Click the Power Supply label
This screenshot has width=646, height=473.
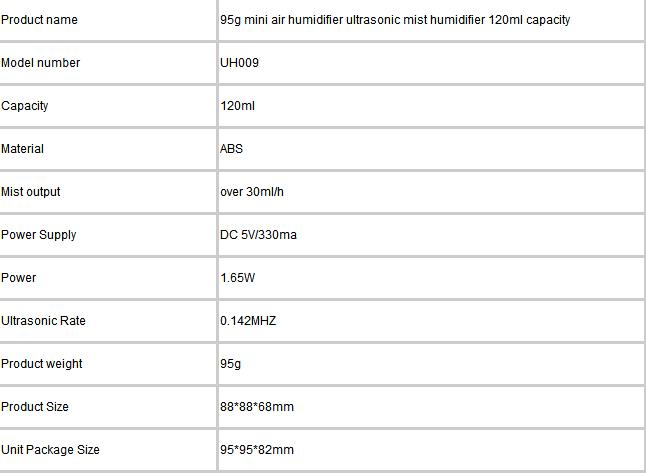point(38,235)
